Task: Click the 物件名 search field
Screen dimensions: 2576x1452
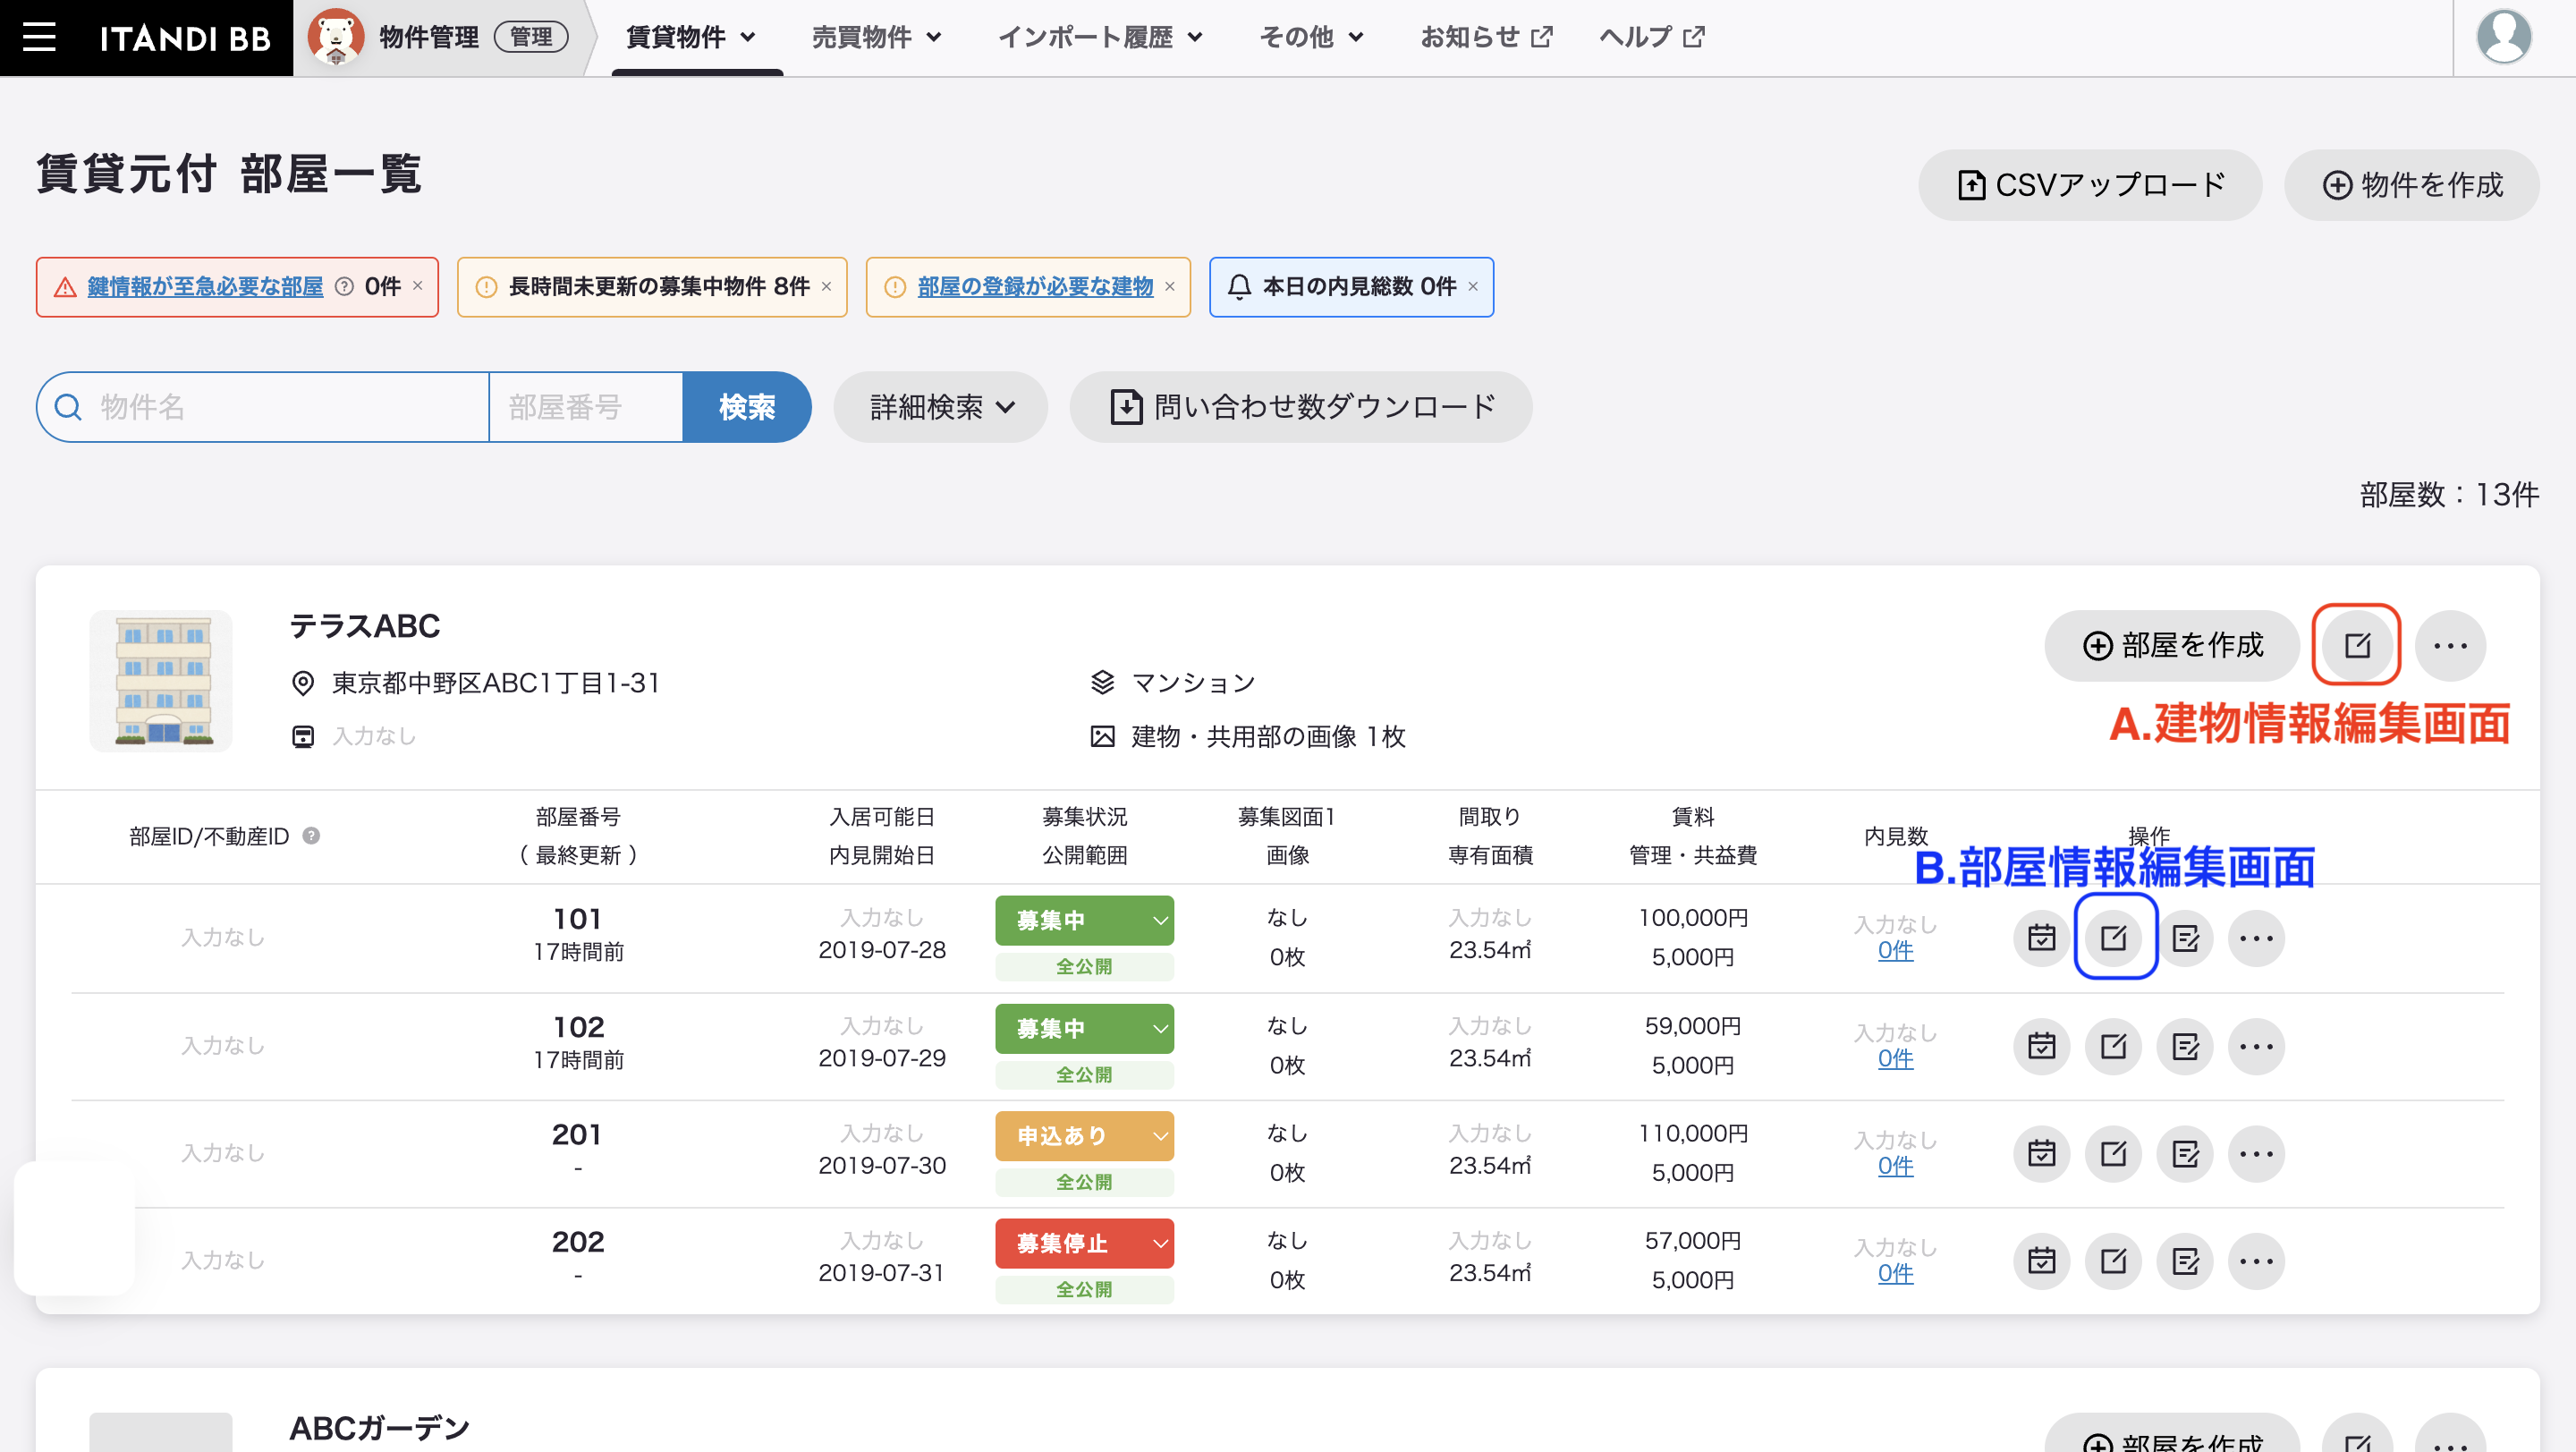Action: point(263,407)
